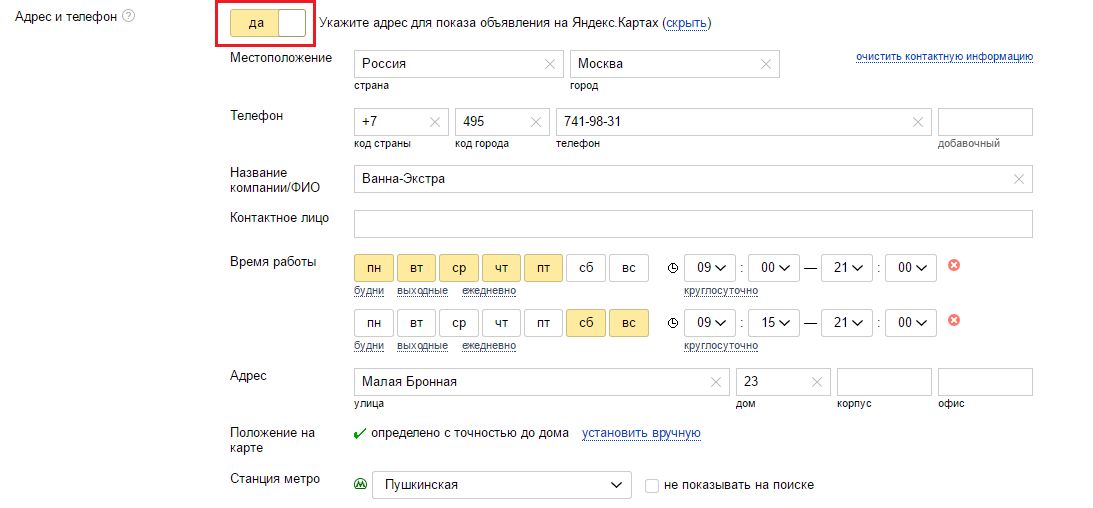Open the first row start hour dropdown

[x=714, y=268]
